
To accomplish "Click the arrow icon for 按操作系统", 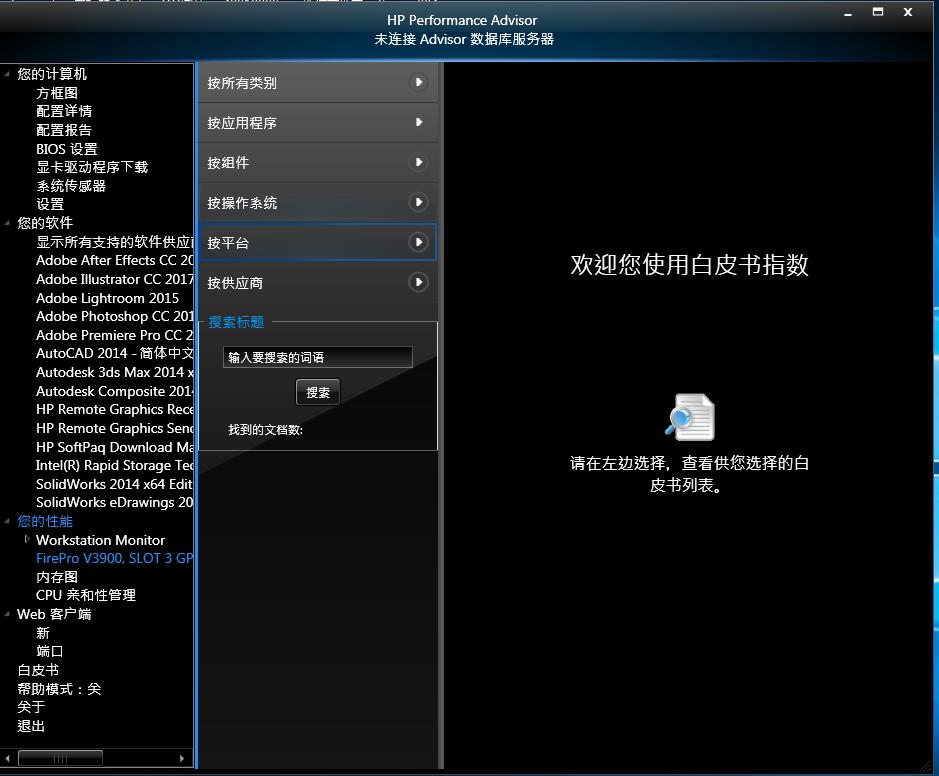I will coord(419,203).
